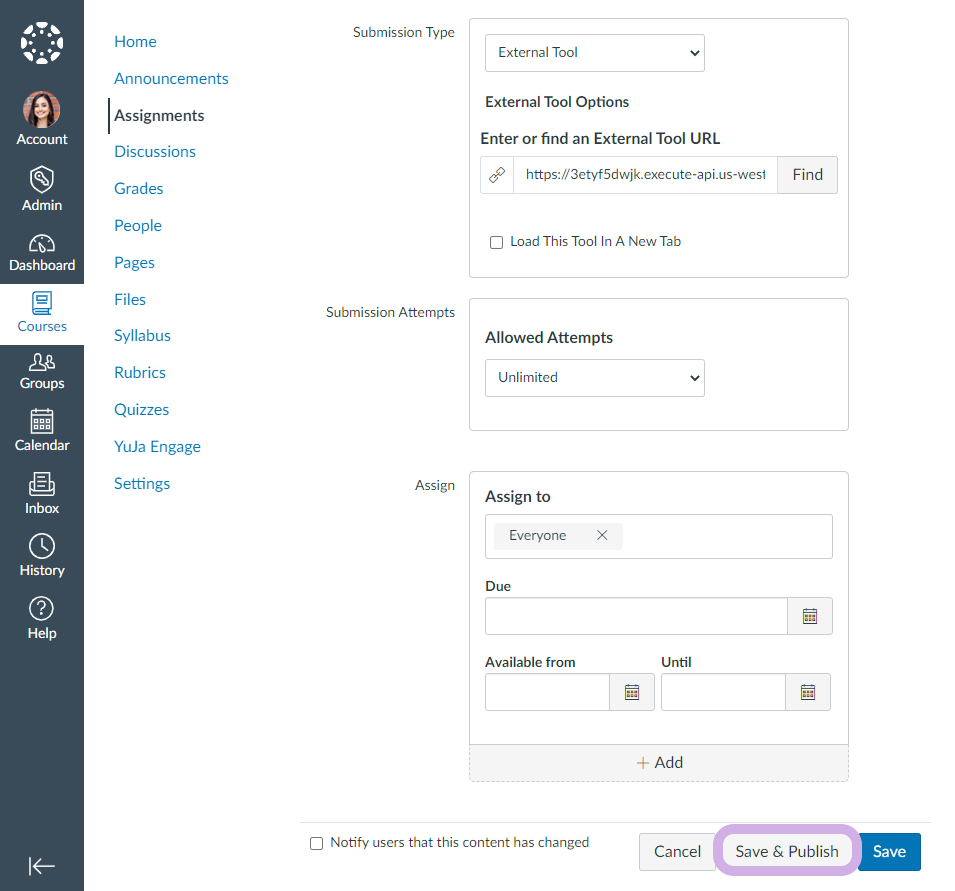The height and width of the screenshot is (891, 955).
Task: Open the Canvas logo home icon
Action: point(41,43)
